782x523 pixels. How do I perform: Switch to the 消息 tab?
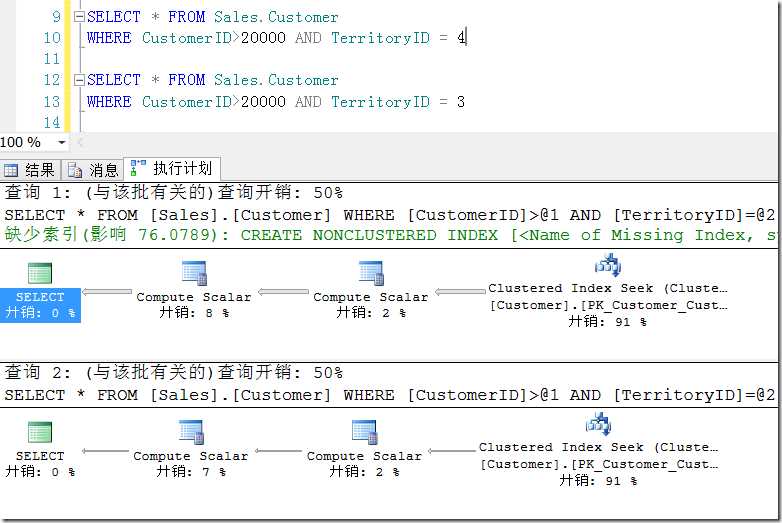click(93, 170)
